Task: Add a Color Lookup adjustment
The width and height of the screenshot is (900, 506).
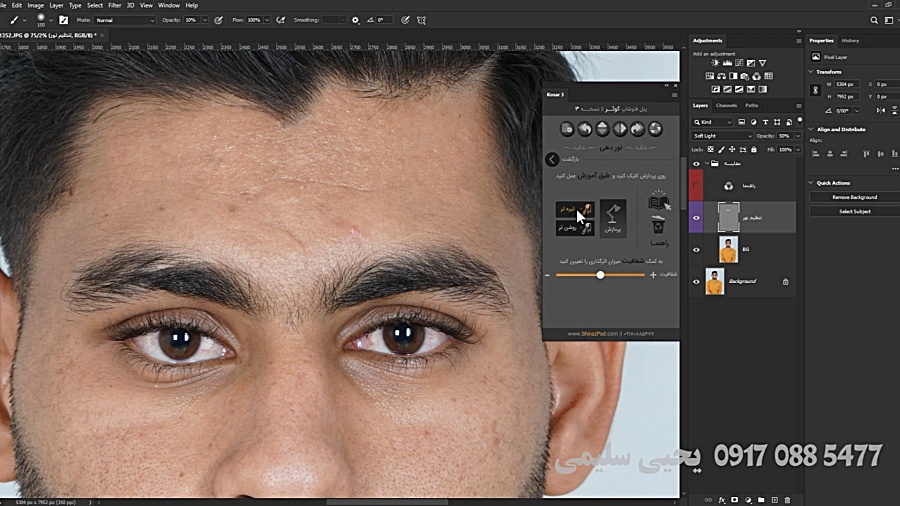Action: click(769, 76)
